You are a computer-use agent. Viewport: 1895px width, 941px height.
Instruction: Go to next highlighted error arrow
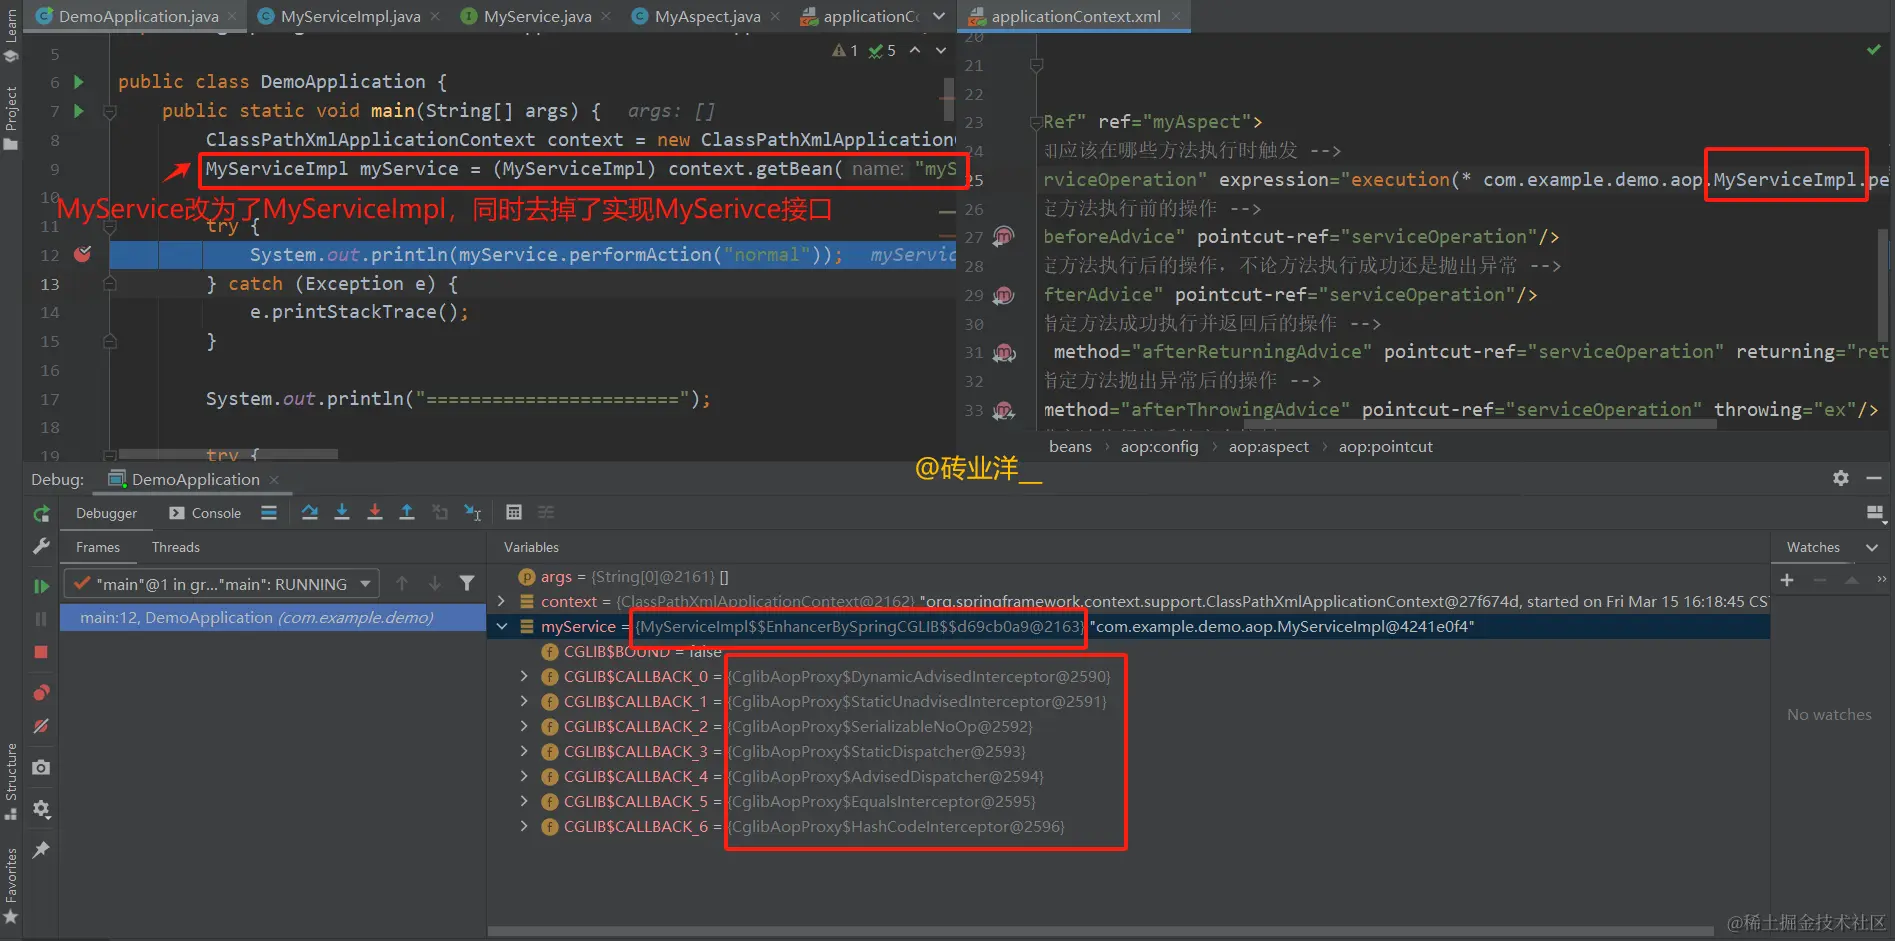(941, 50)
